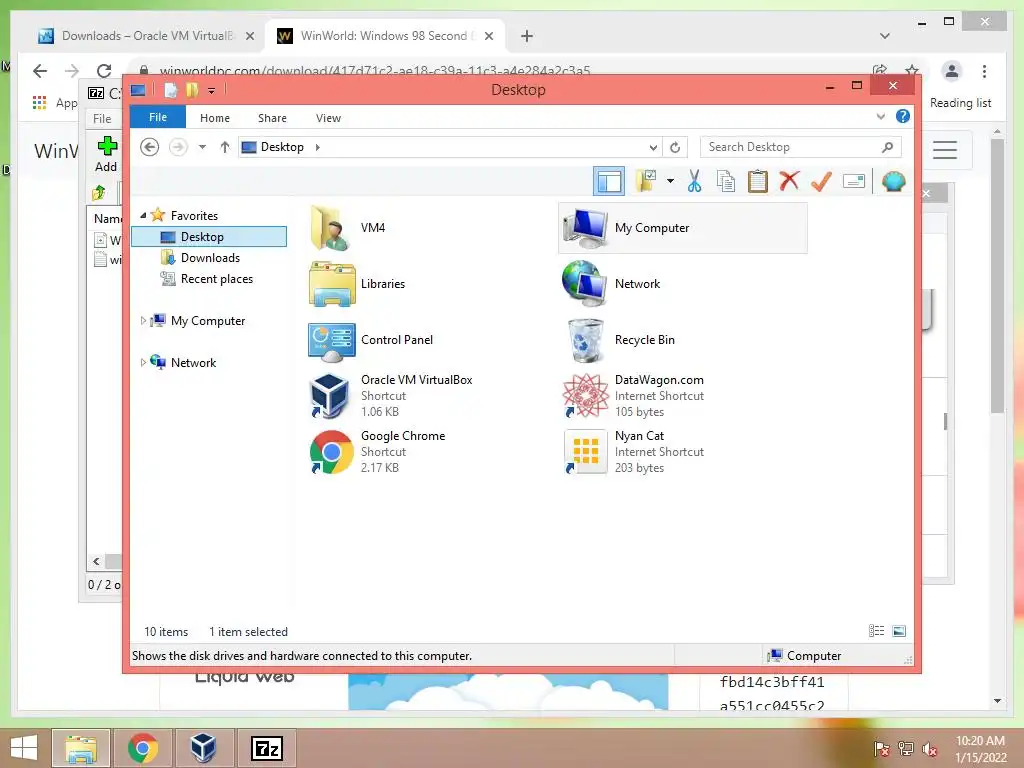Image resolution: width=1024 pixels, height=768 pixels.
Task: Click the red X Delete icon
Action: pos(789,180)
